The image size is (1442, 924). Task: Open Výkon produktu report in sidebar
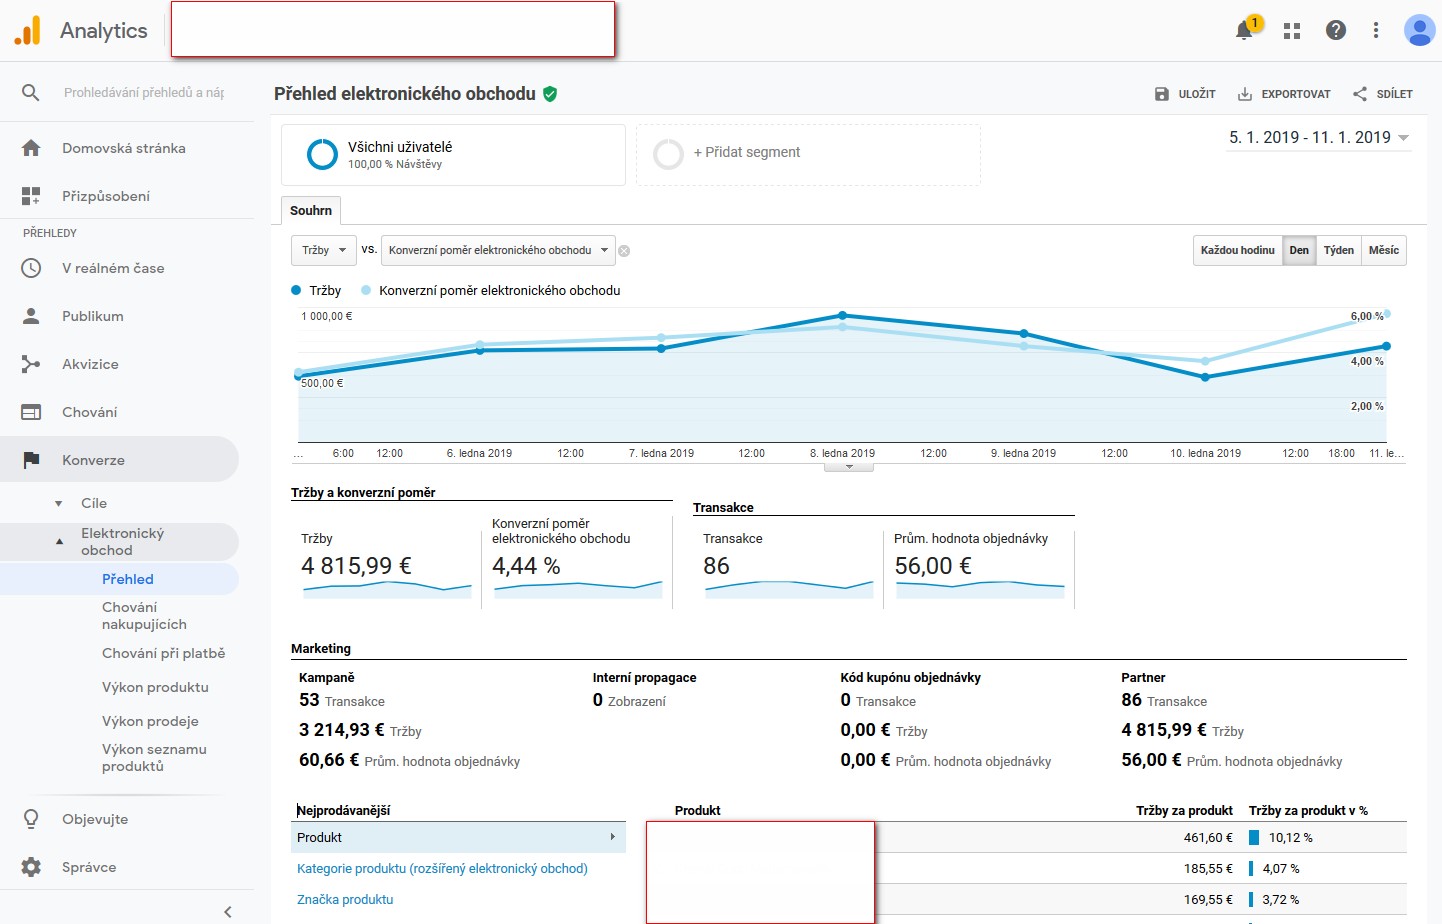155,687
